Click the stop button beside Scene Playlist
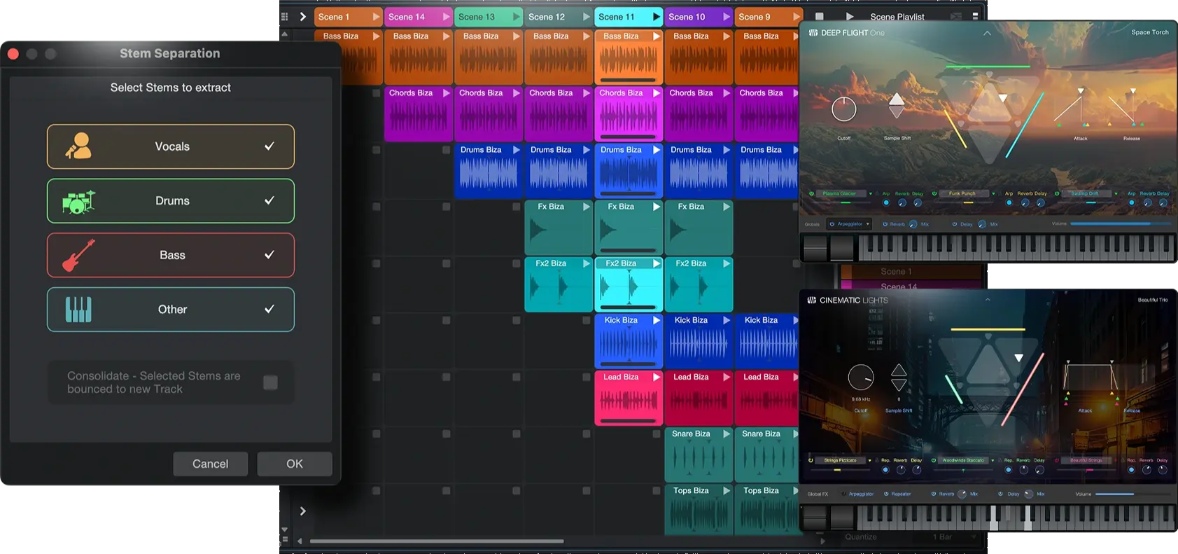This screenshot has width=1178, height=554. pos(819,17)
